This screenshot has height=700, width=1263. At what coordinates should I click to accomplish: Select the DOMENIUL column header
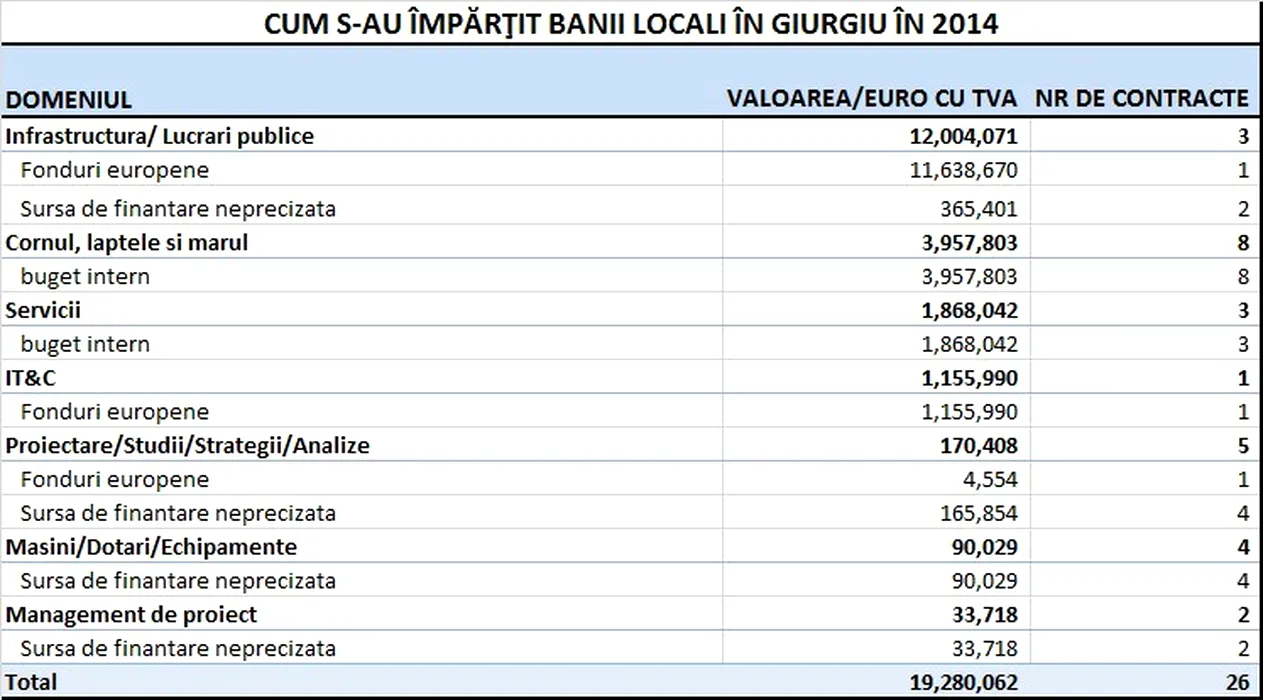[x=69, y=99]
